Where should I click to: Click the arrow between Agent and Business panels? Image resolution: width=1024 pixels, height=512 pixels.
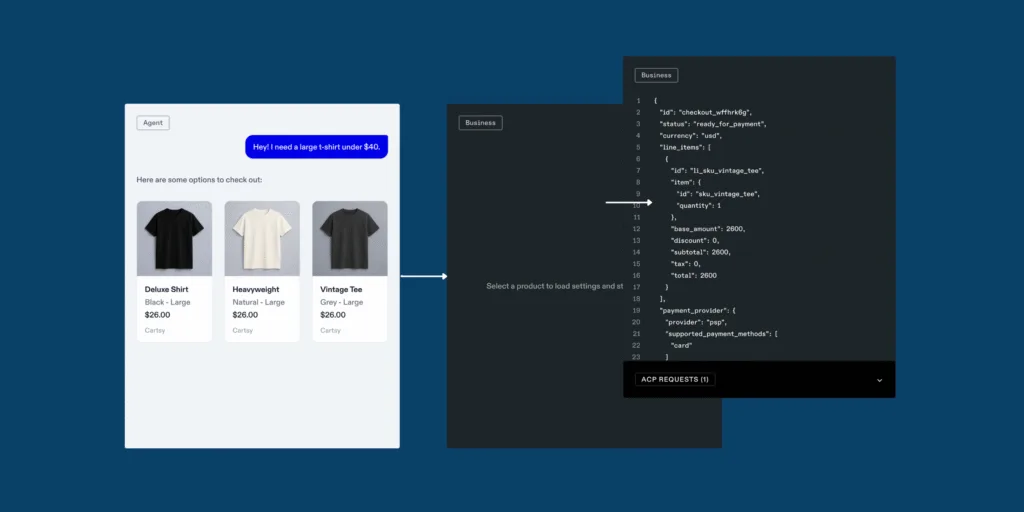[423, 276]
